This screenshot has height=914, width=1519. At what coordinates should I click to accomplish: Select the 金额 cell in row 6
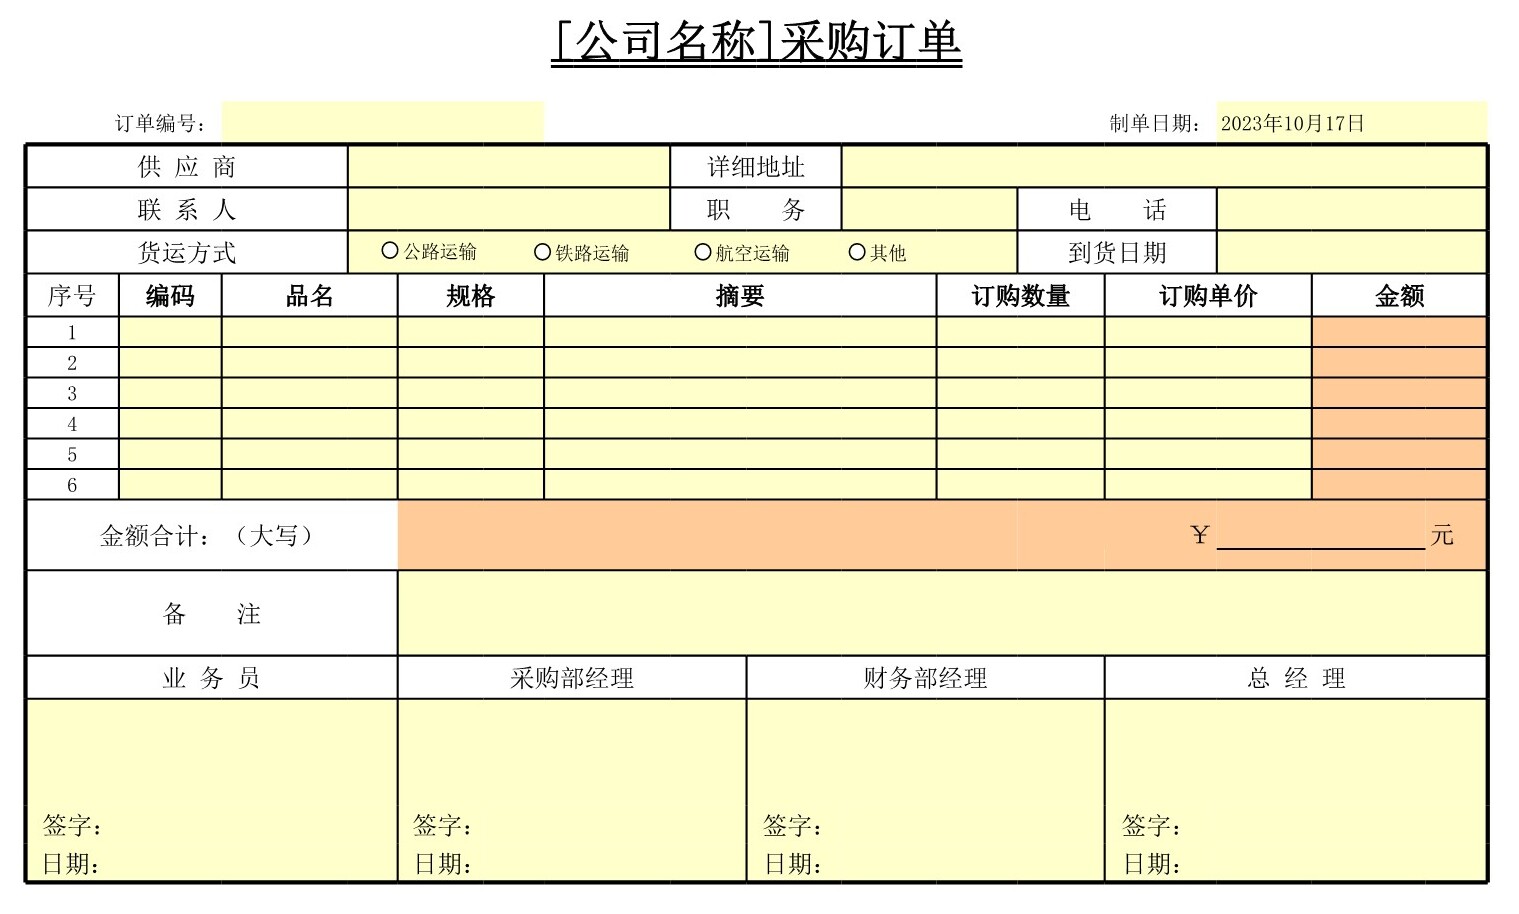point(1398,485)
